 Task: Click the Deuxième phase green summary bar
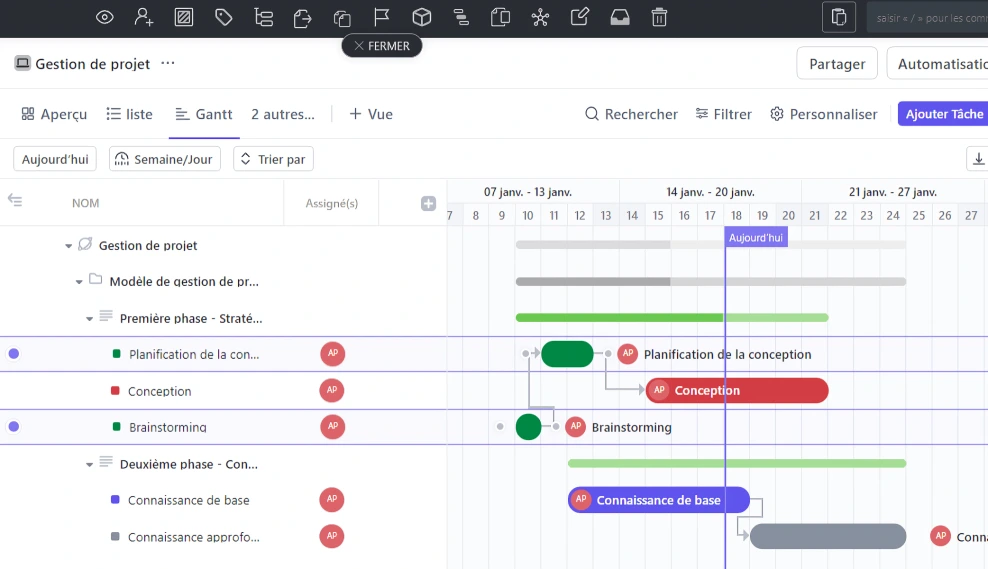coord(737,463)
